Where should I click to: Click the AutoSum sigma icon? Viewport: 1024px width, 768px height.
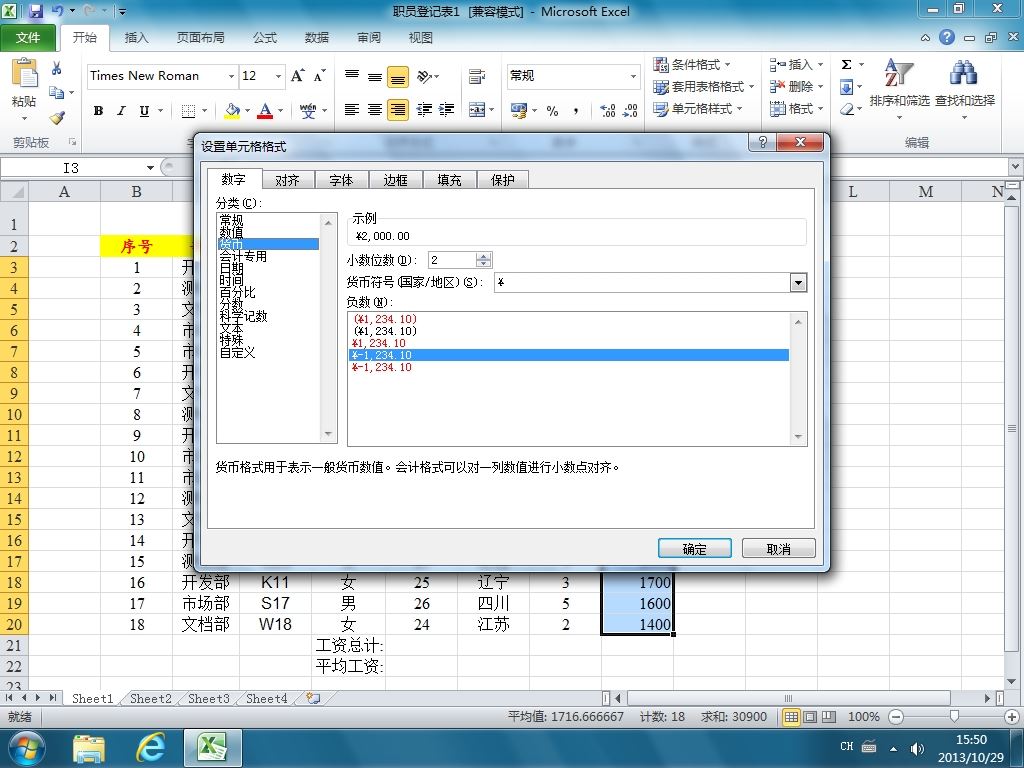(x=846, y=64)
